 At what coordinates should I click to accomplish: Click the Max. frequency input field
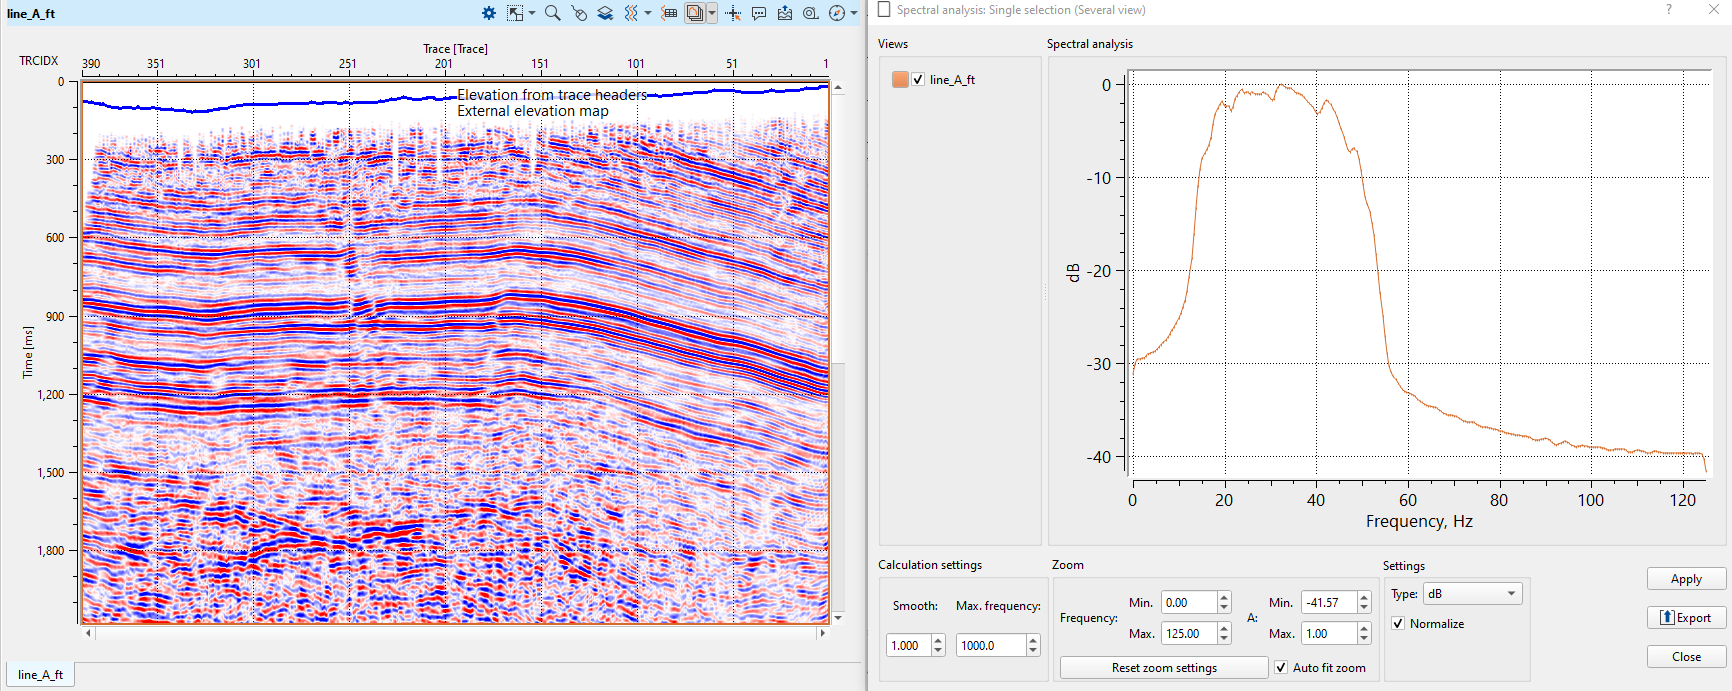point(989,646)
